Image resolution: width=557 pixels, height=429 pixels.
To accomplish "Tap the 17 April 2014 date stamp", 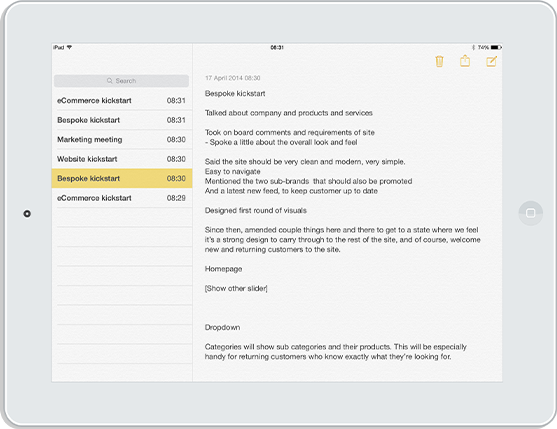I will (232, 78).
